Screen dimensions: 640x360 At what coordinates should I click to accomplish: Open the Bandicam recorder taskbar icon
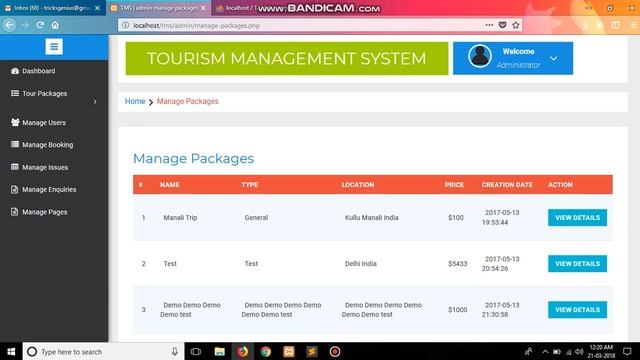(335, 351)
